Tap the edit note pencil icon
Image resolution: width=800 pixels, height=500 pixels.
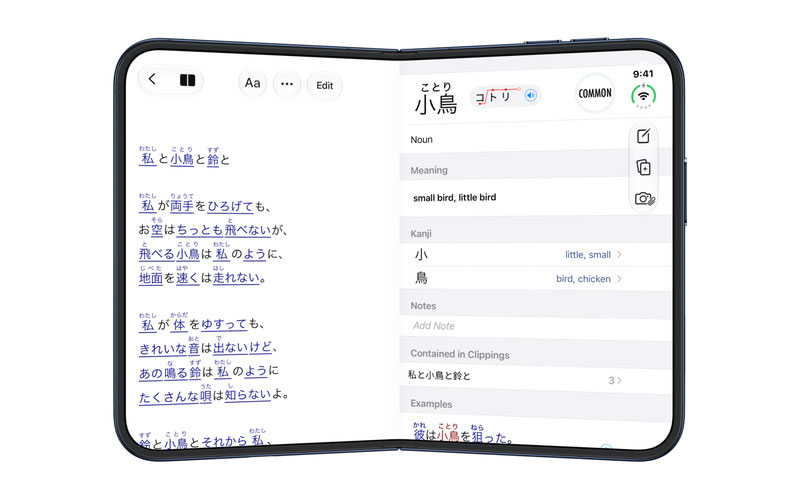[x=643, y=136]
